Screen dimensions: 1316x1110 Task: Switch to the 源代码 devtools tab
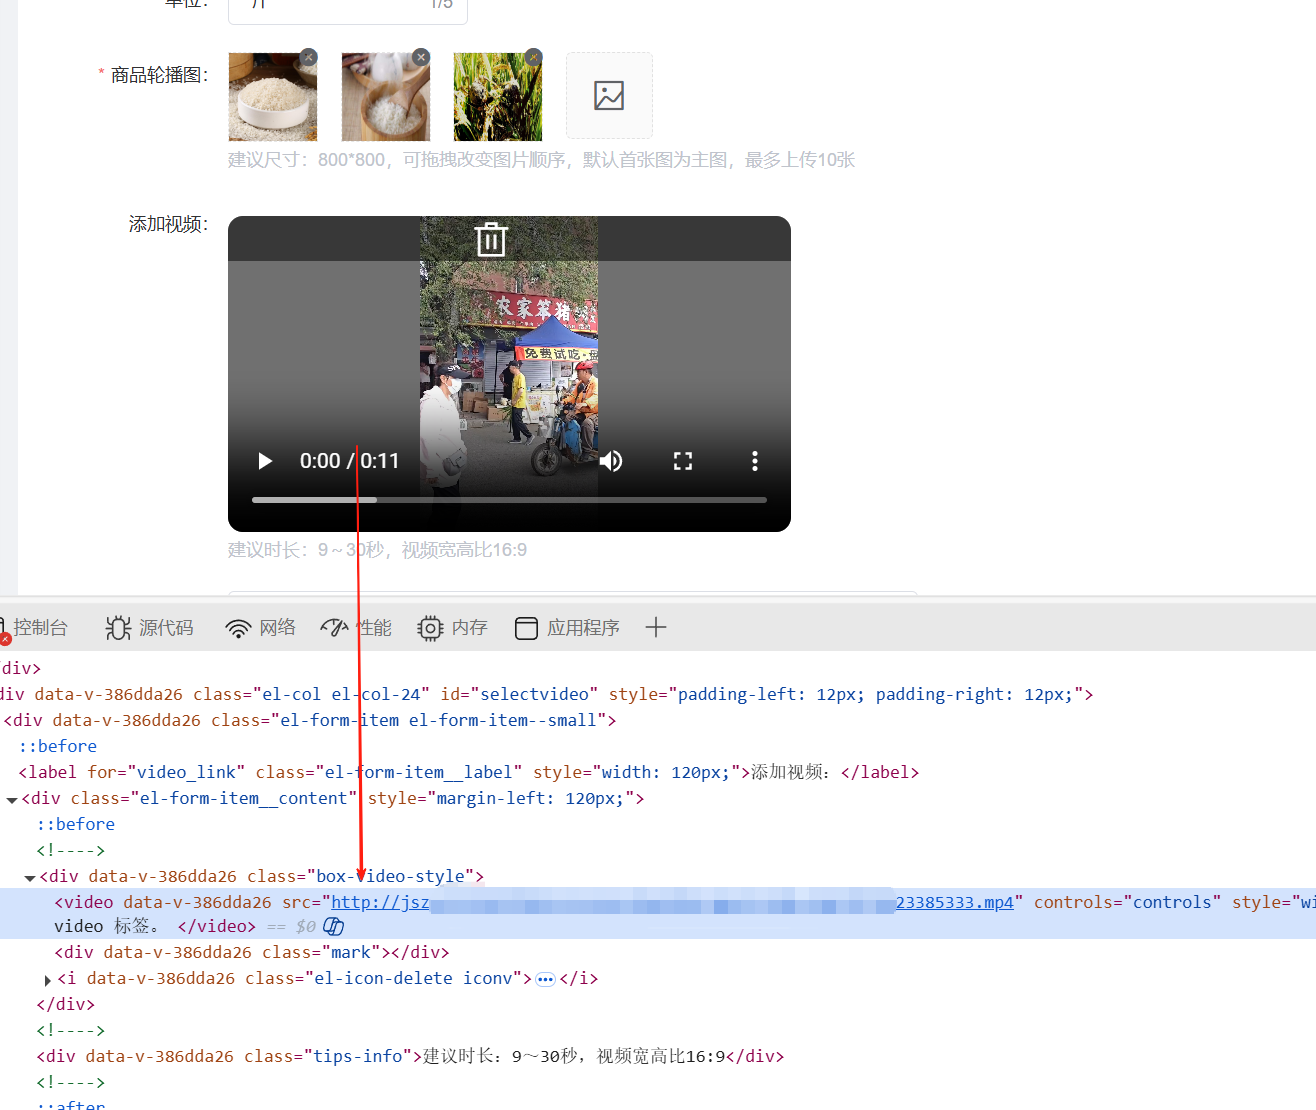tap(150, 628)
